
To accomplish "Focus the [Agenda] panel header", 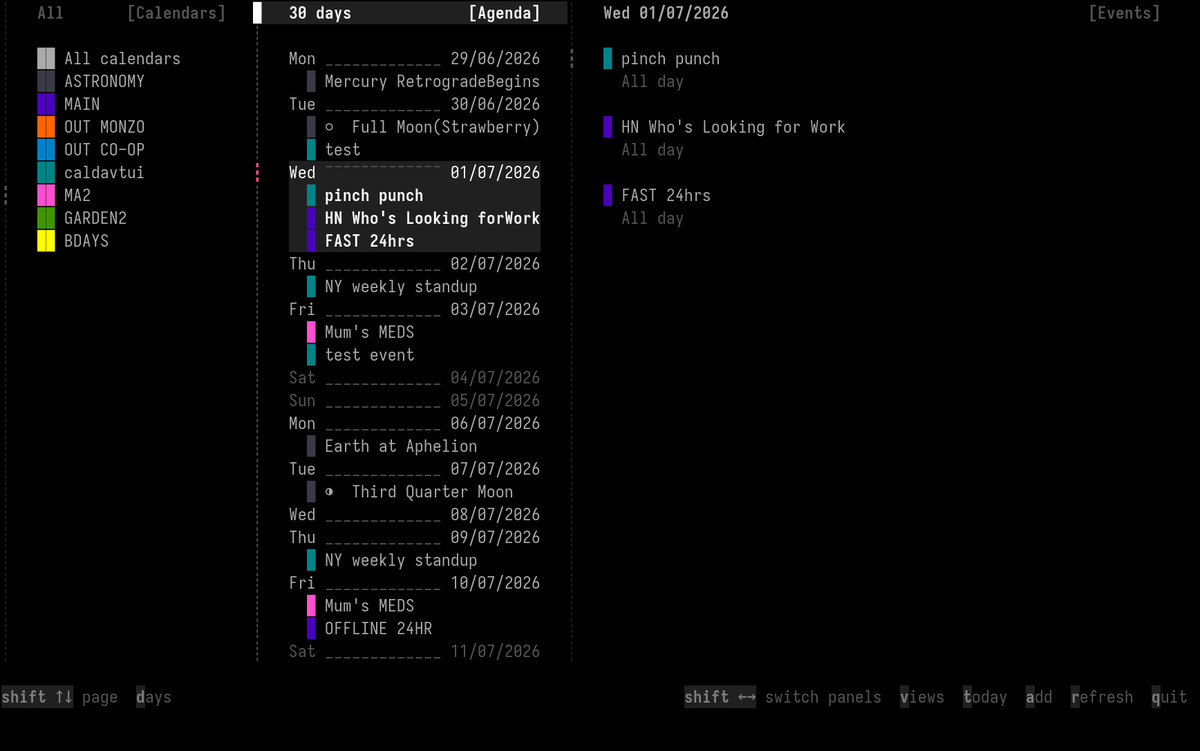I will click(504, 13).
